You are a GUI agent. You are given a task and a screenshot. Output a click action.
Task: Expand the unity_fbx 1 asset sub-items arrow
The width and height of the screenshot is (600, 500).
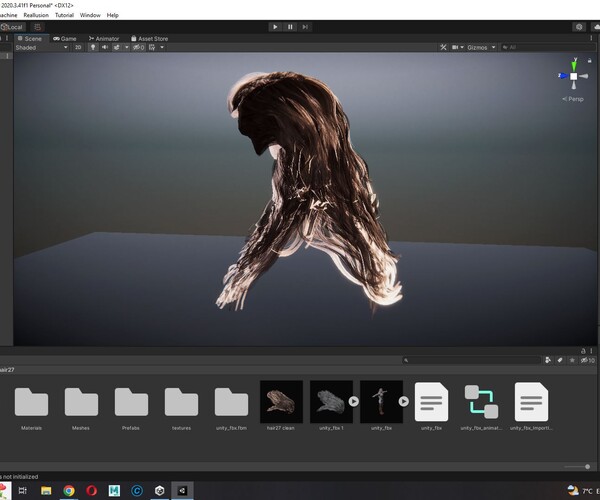coord(354,401)
